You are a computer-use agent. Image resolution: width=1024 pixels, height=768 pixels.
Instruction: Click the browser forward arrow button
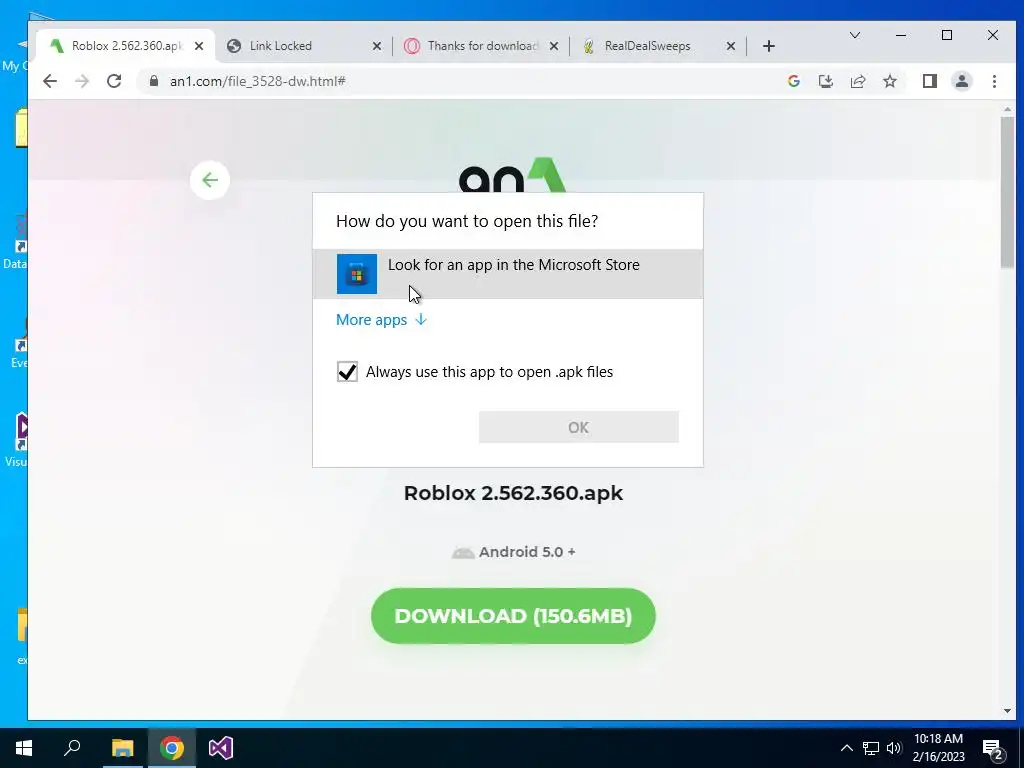[x=82, y=81]
